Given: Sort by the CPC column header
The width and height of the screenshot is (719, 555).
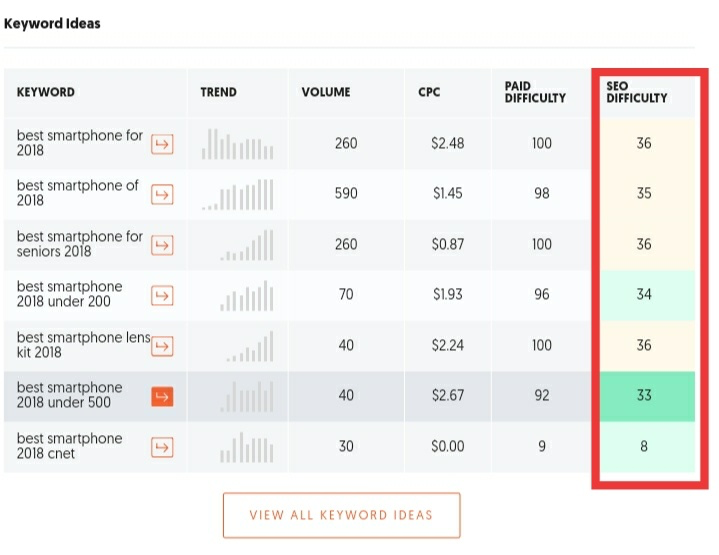Looking at the screenshot, I should [x=429, y=92].
